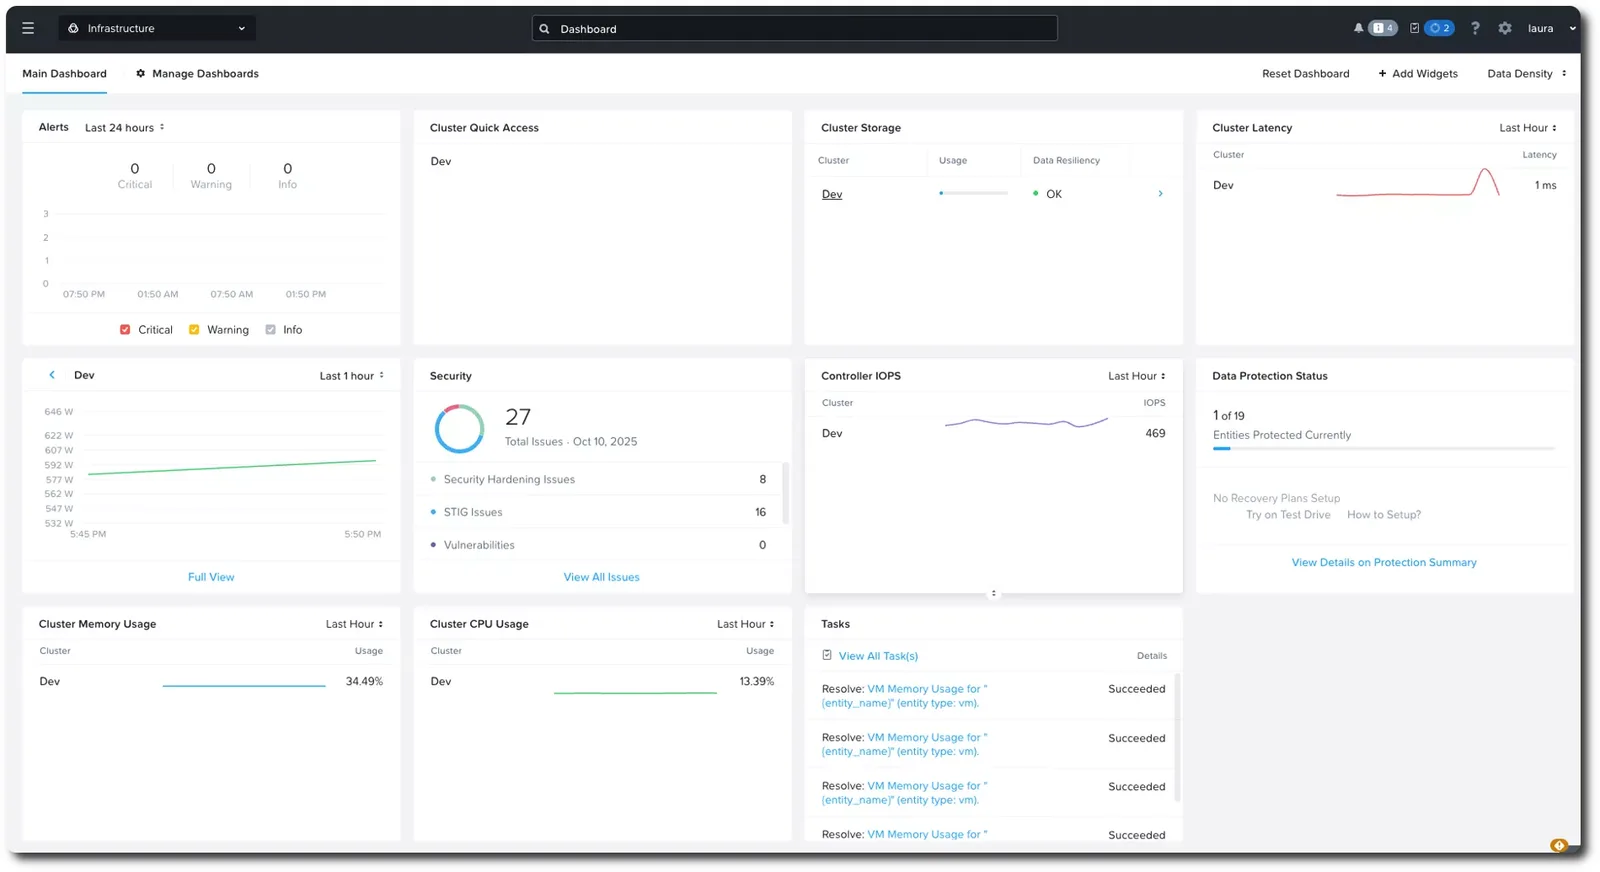1600x872 pixels.
Task: Click How to Setup? link
Action: (1384, 514)
